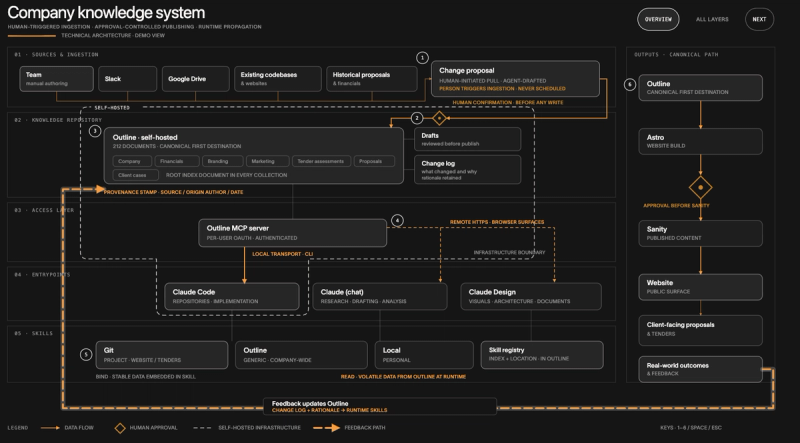Screen dimensions: 800x443
Task: Select the Sanity published content card
Action: [701, 234]
